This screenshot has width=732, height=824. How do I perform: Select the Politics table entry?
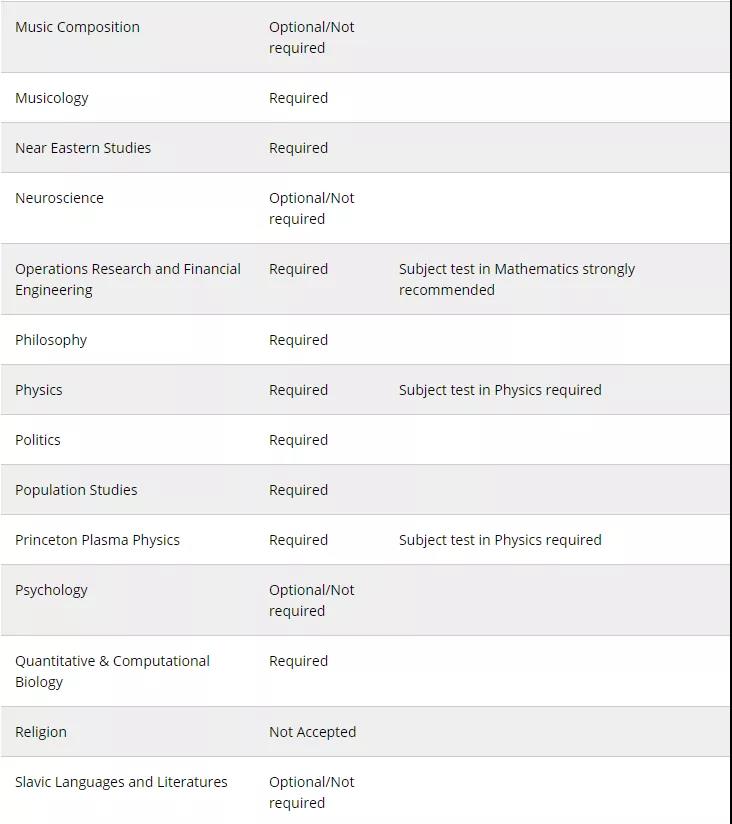[x=38, y=440]
